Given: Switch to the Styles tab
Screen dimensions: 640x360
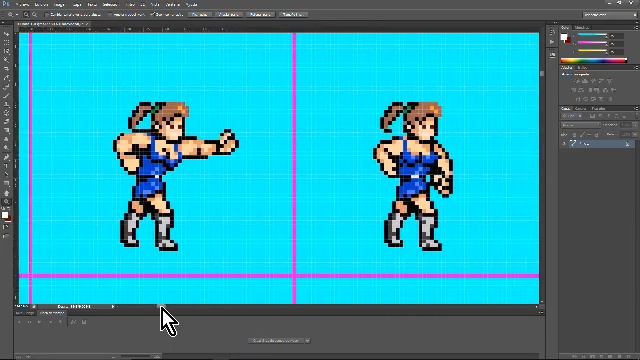Looking at the screenshot, I should (582, 67).
